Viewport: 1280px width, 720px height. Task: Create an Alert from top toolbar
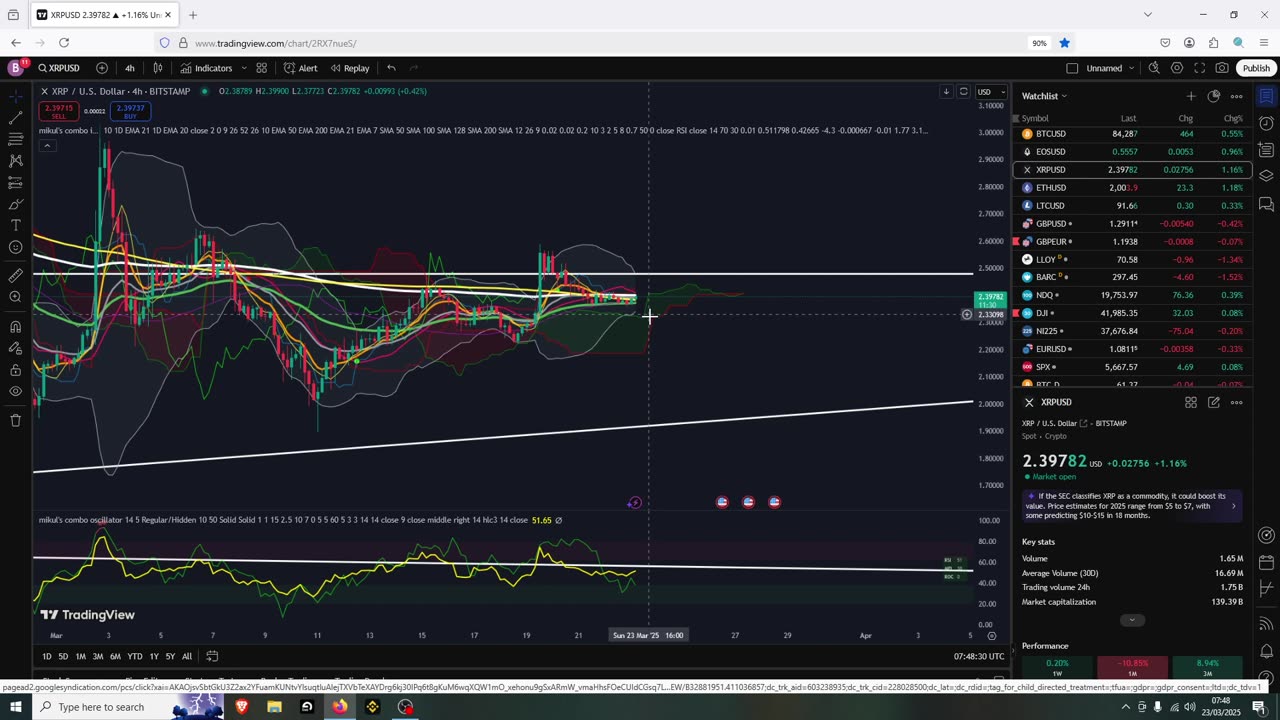click(x=300, y=68)
